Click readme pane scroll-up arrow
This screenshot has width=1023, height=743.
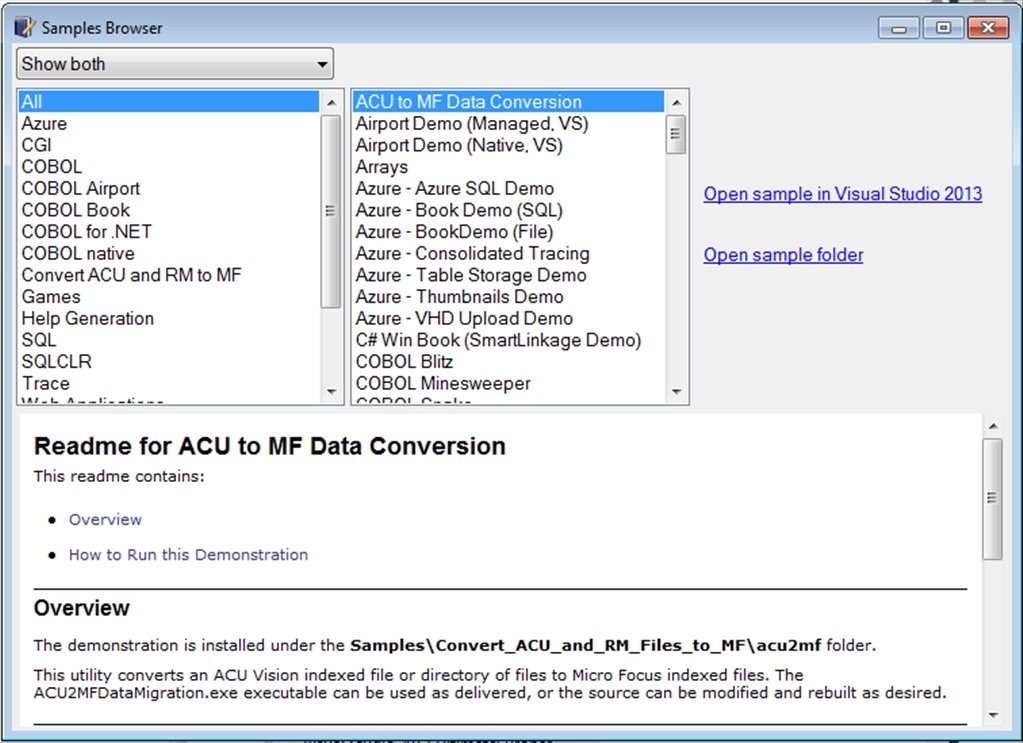pyautogui.click(x=993, y=427)
